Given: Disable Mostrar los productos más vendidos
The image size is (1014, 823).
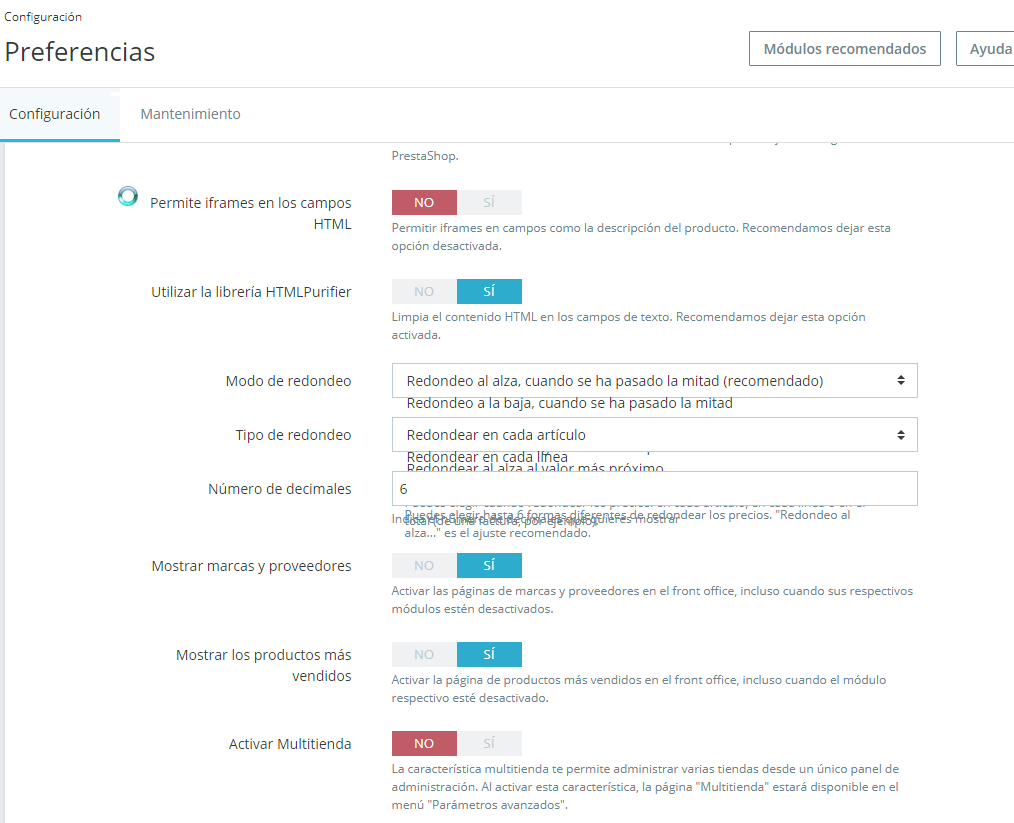Looking at the screenshot, I should (x=424, y=655).
